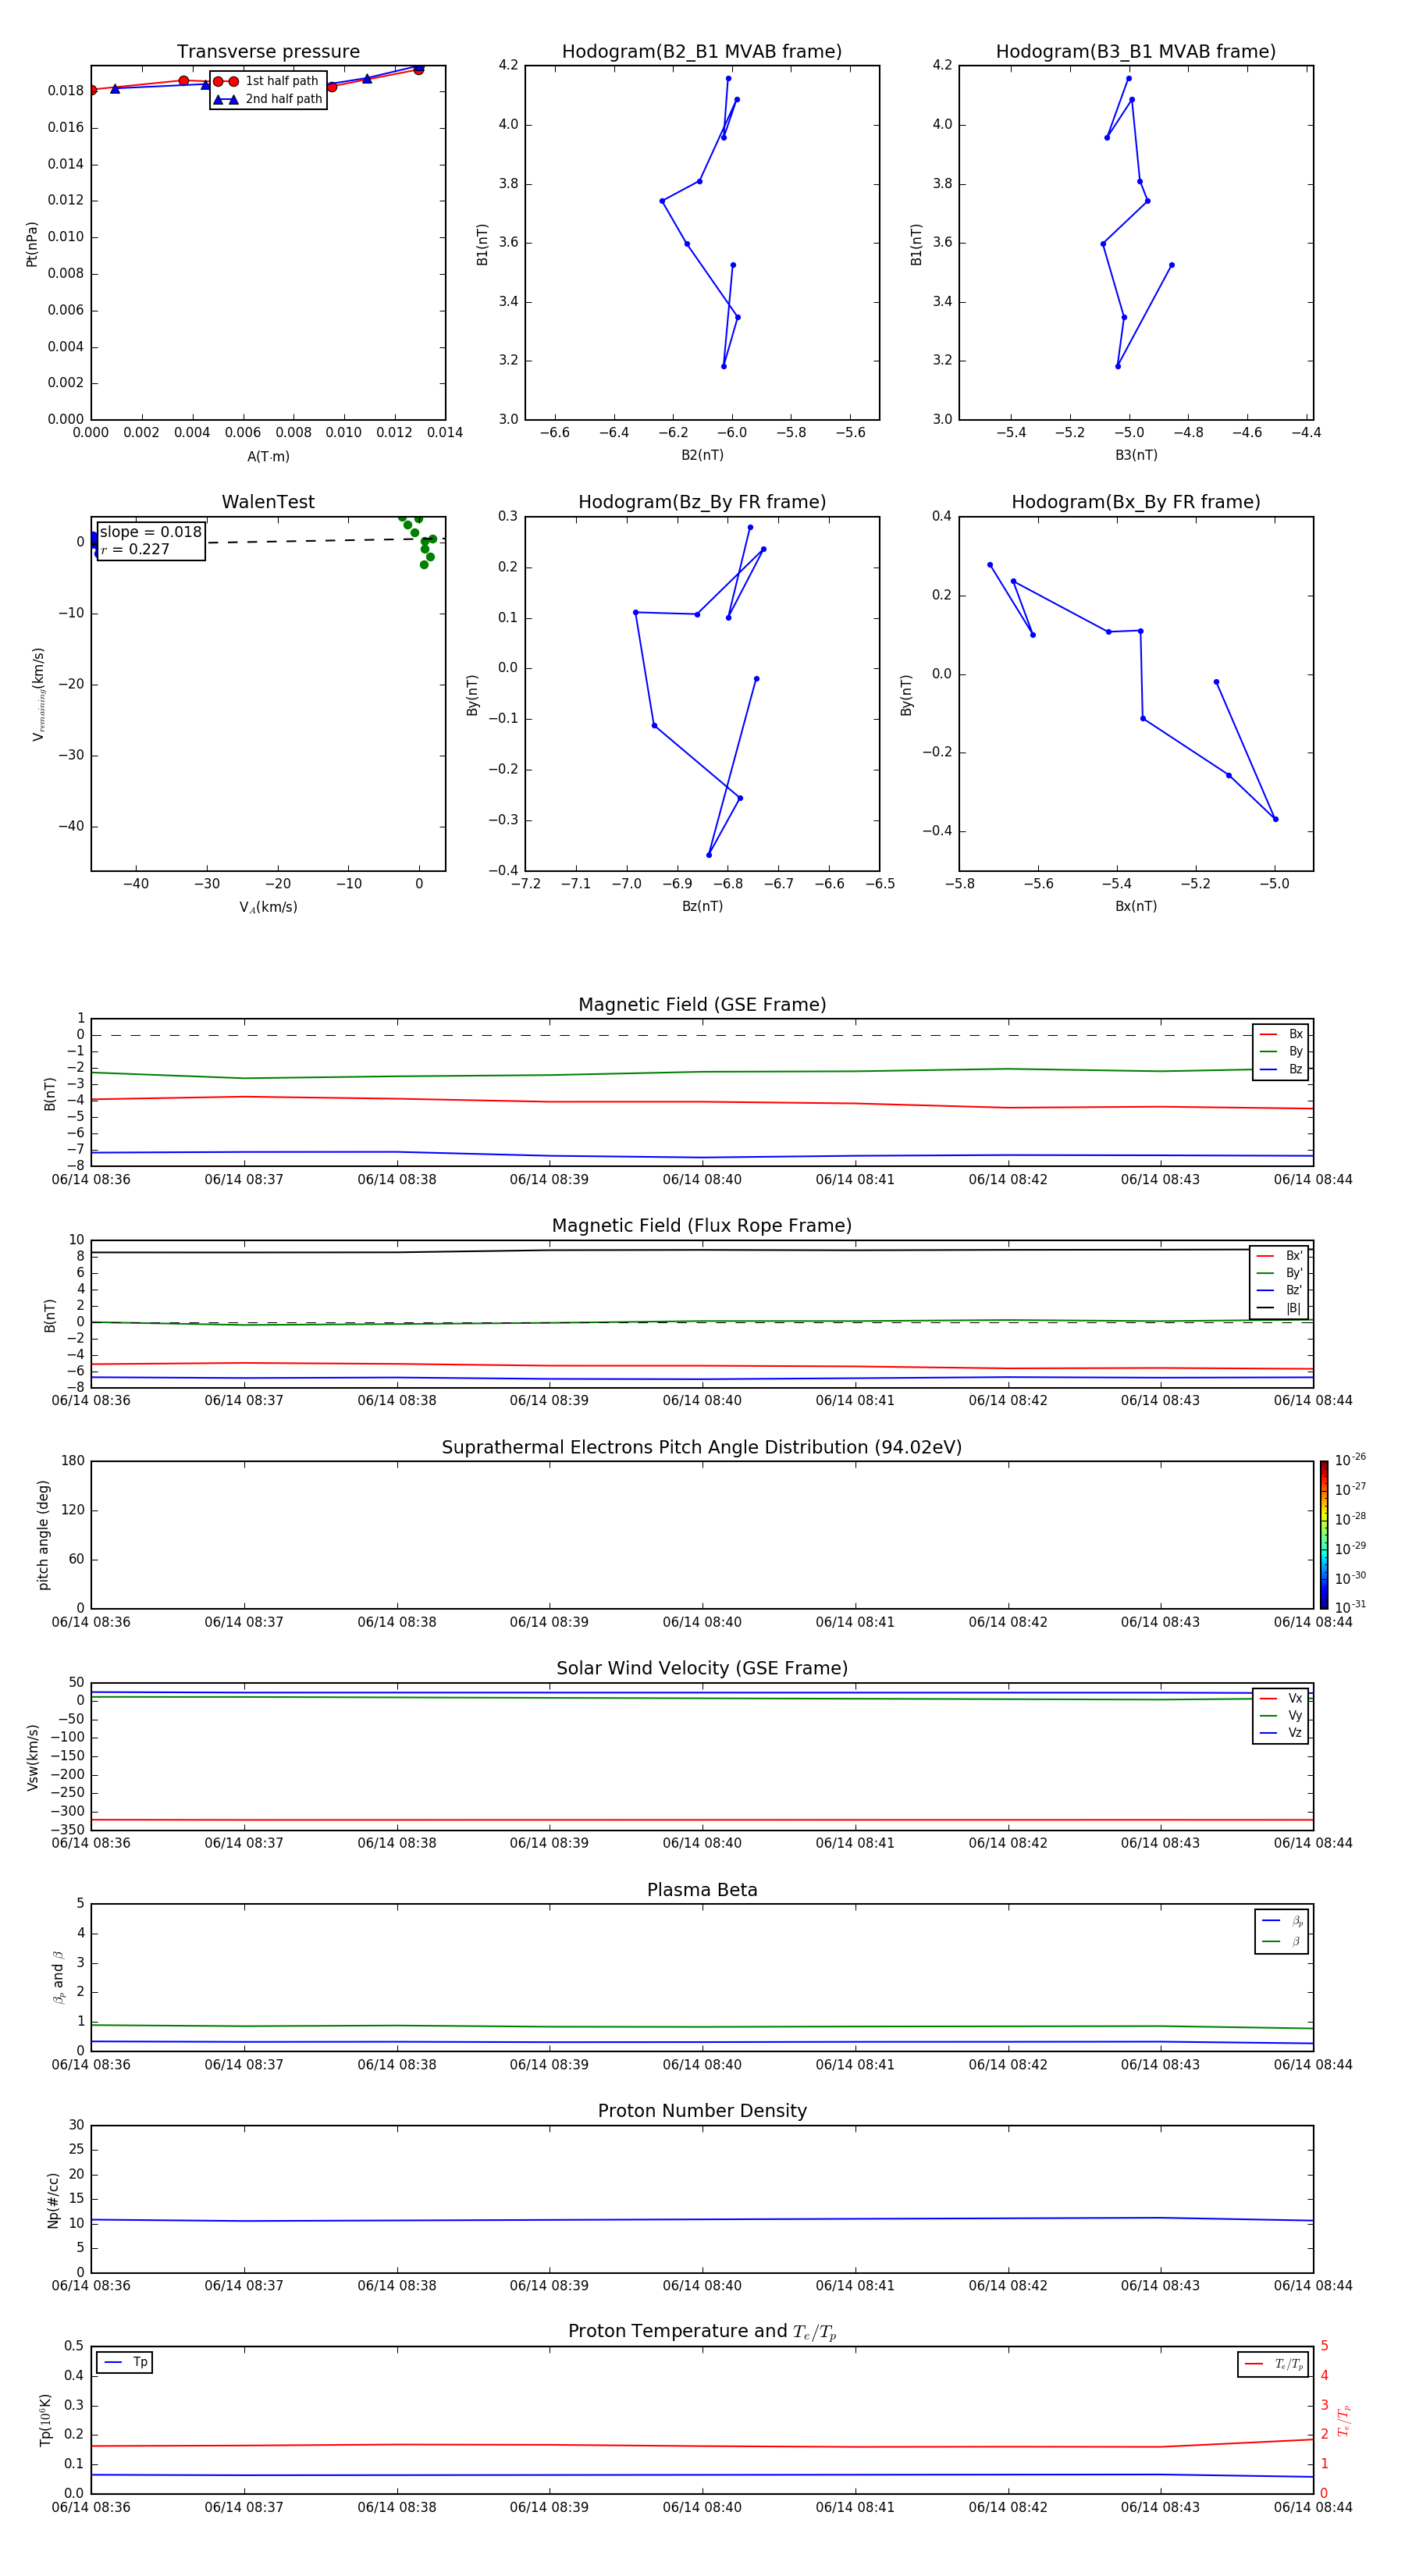The image size is (1405, 2576).
Task: Click the Vy entry in velocity legend
Action: [x=1281, y=1715]
